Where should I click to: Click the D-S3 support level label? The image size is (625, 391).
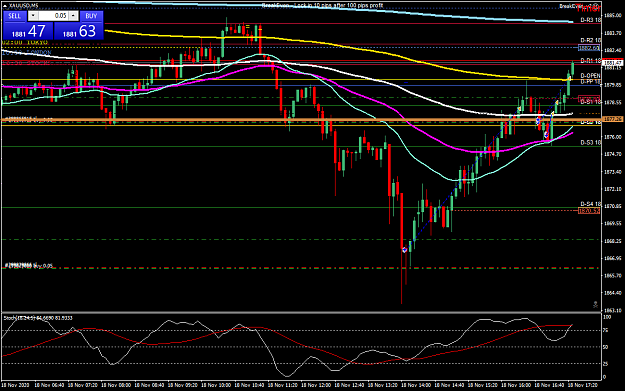(590, 142)
